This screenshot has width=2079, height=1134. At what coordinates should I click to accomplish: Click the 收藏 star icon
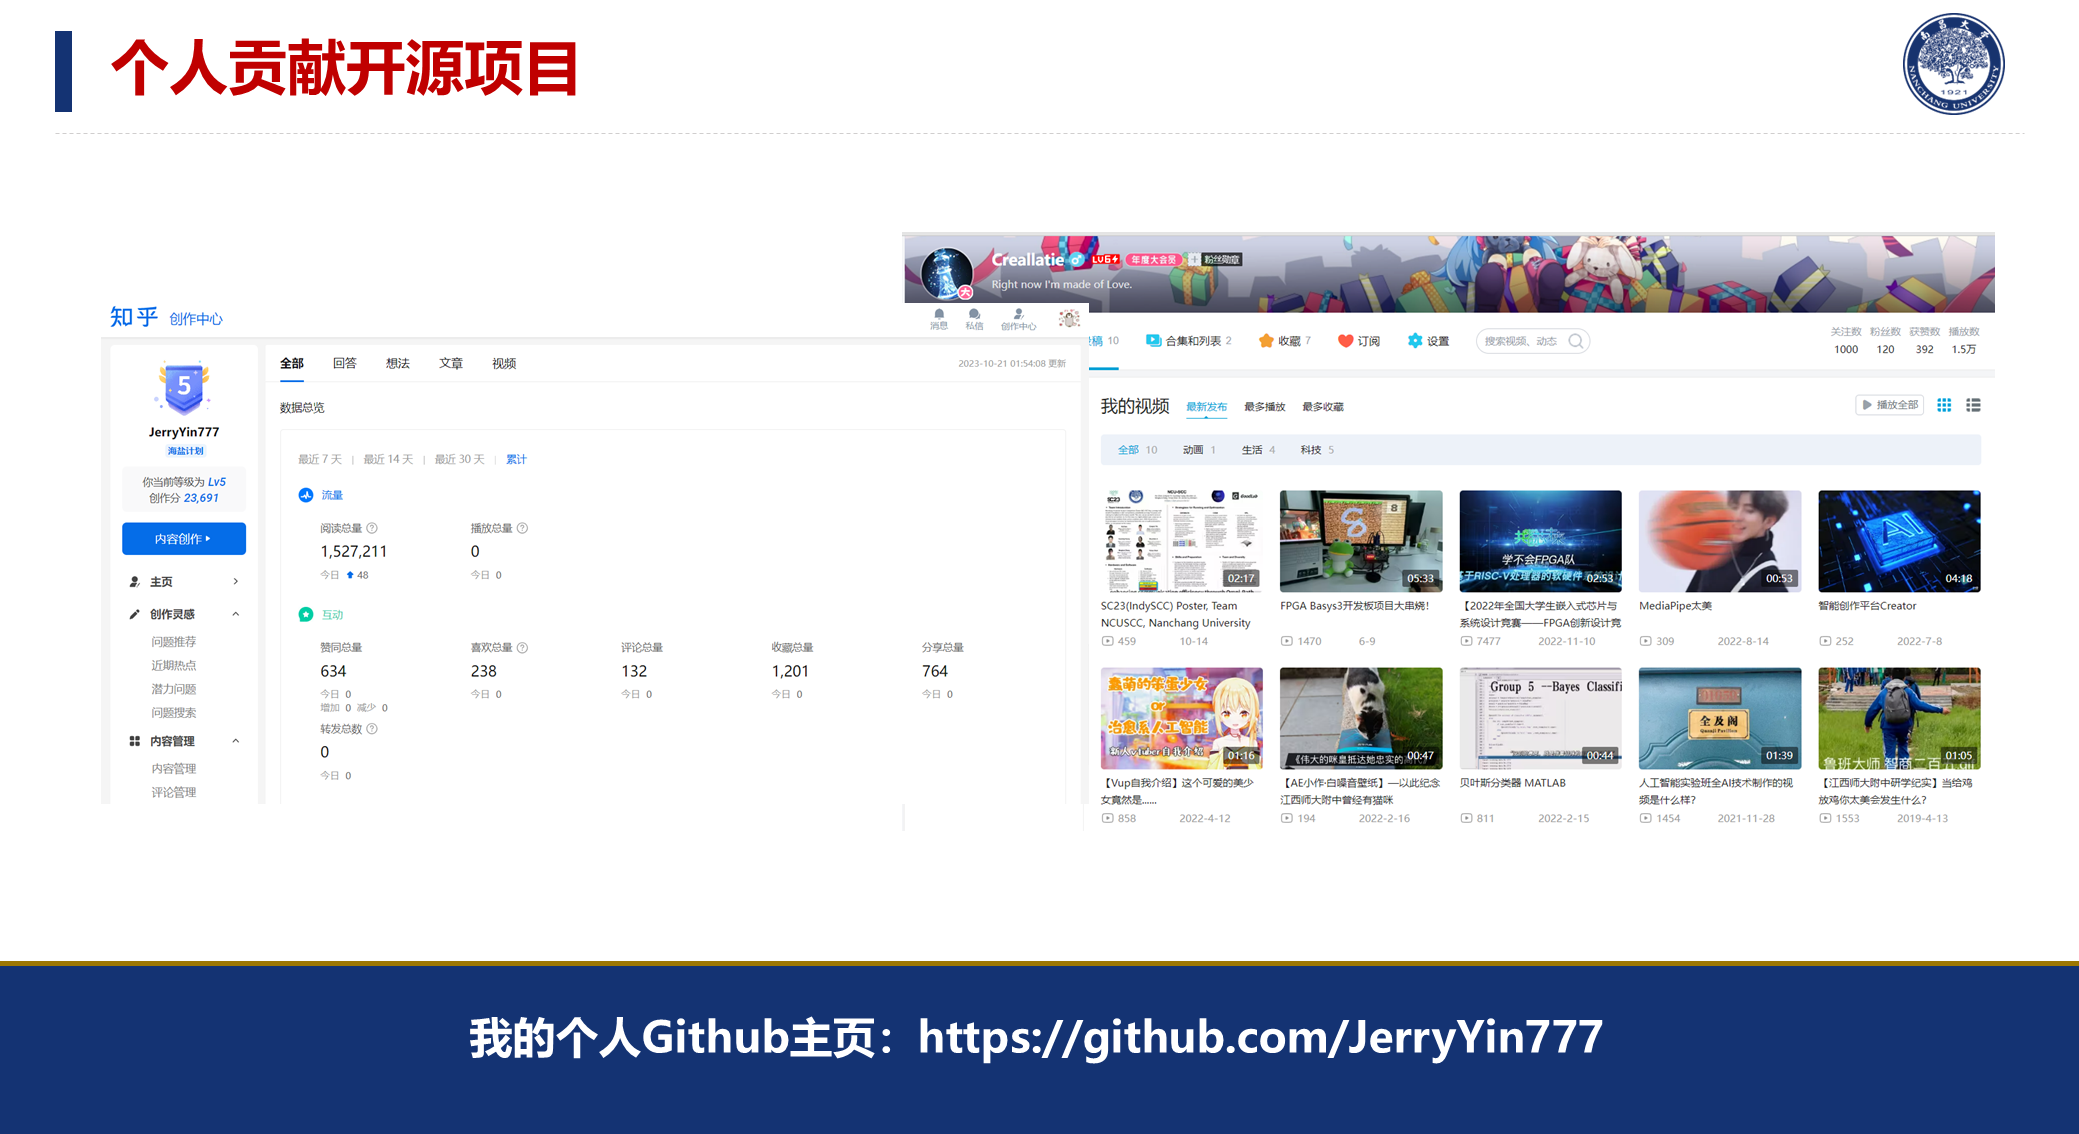(1266, 341)
